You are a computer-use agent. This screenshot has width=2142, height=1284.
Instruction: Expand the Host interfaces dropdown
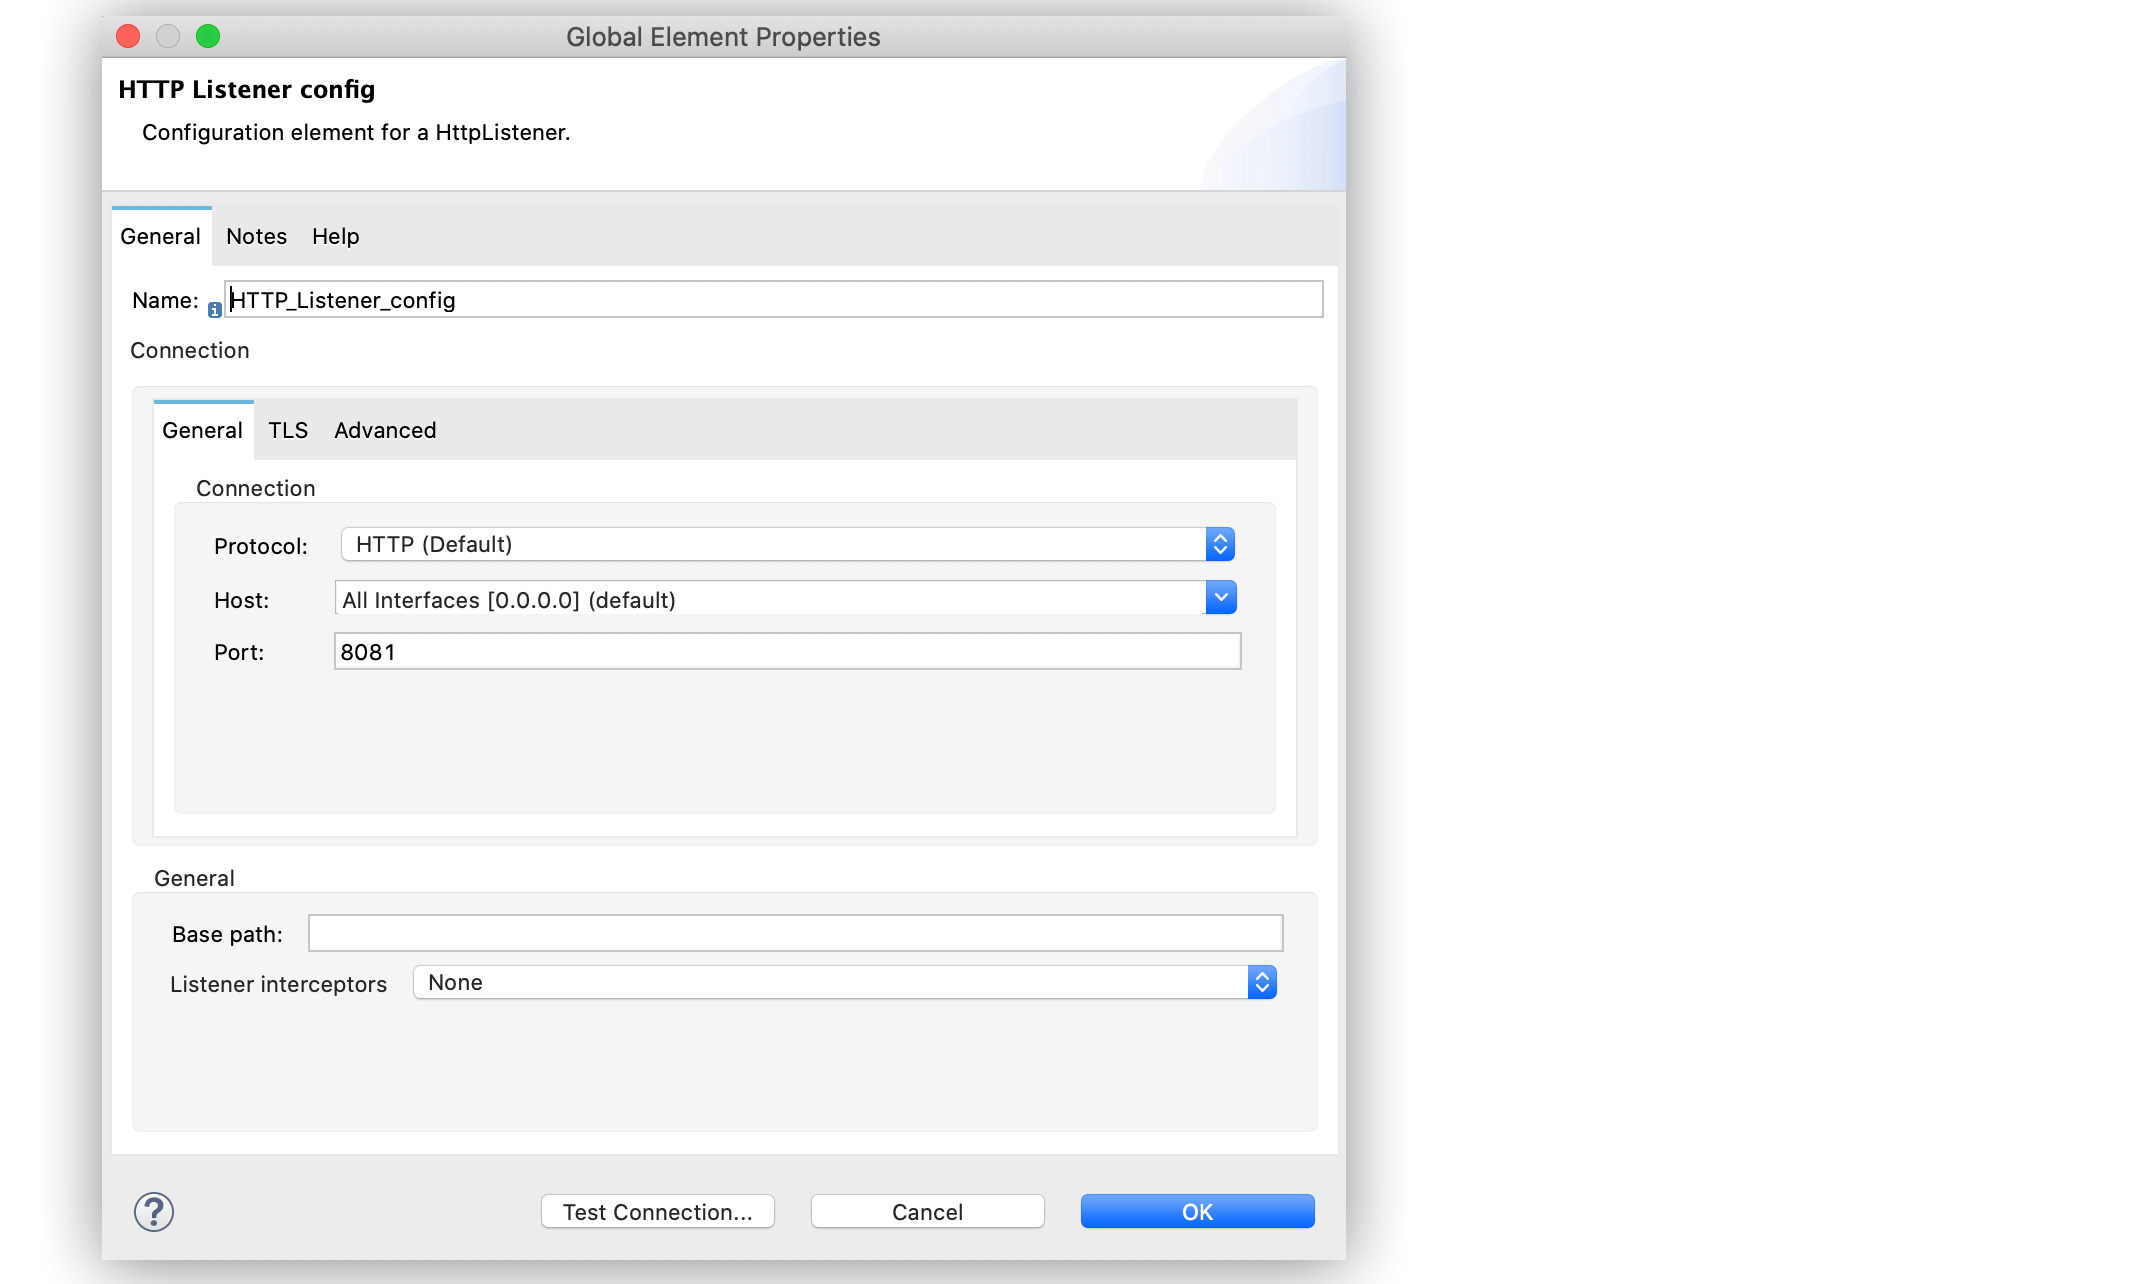[x=1222, y=598]
